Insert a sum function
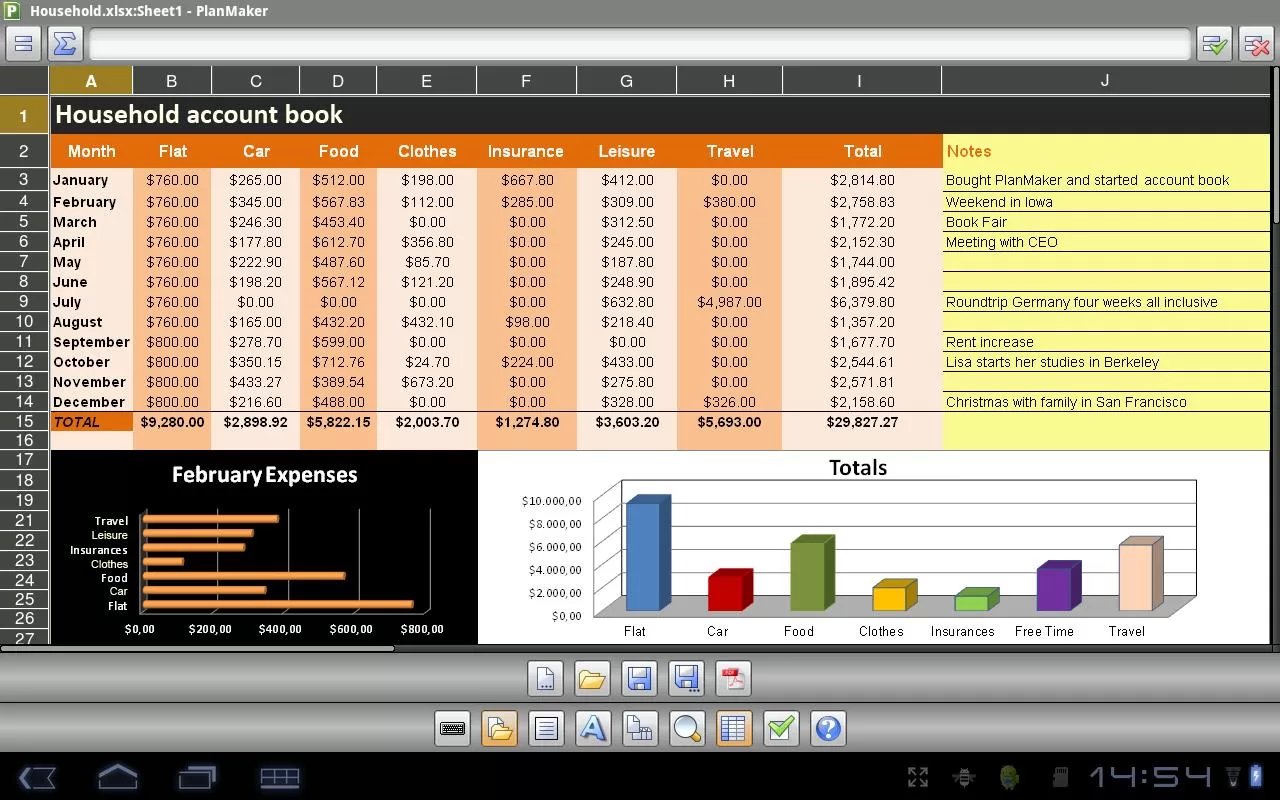1280x800 pixels. tap(64, 44)
